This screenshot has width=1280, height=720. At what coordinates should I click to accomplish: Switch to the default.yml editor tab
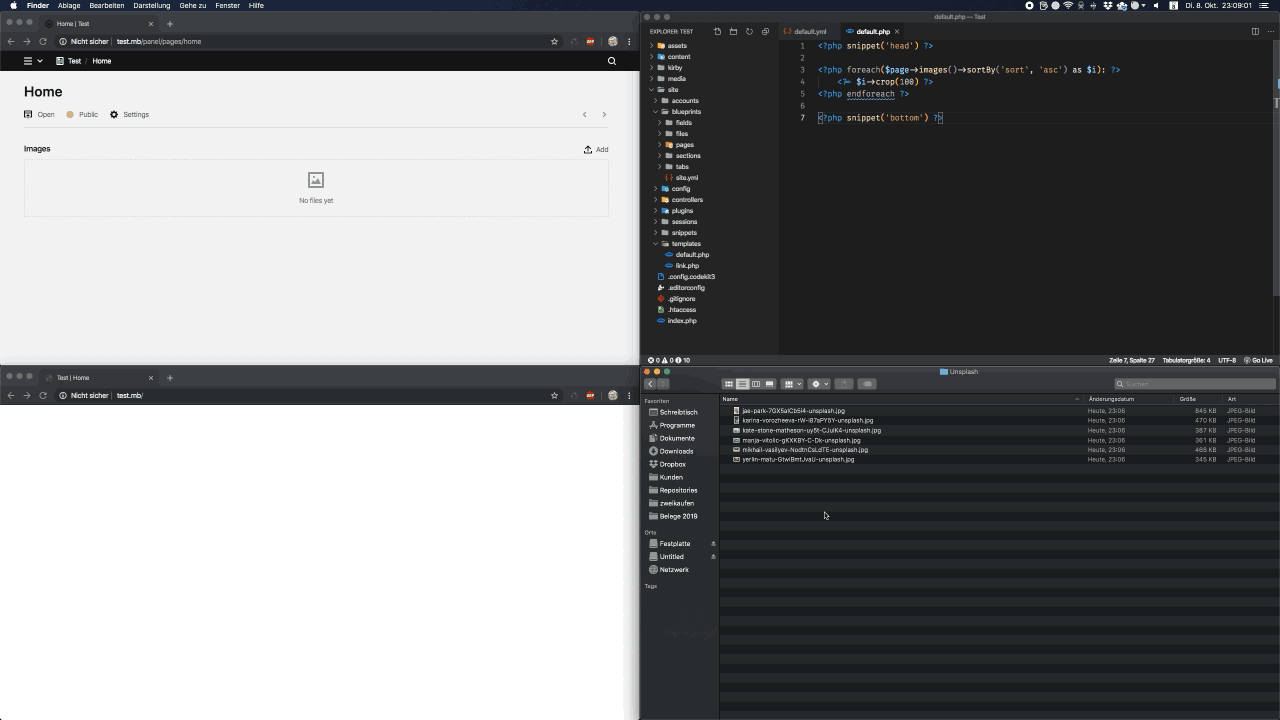point(810,31)
